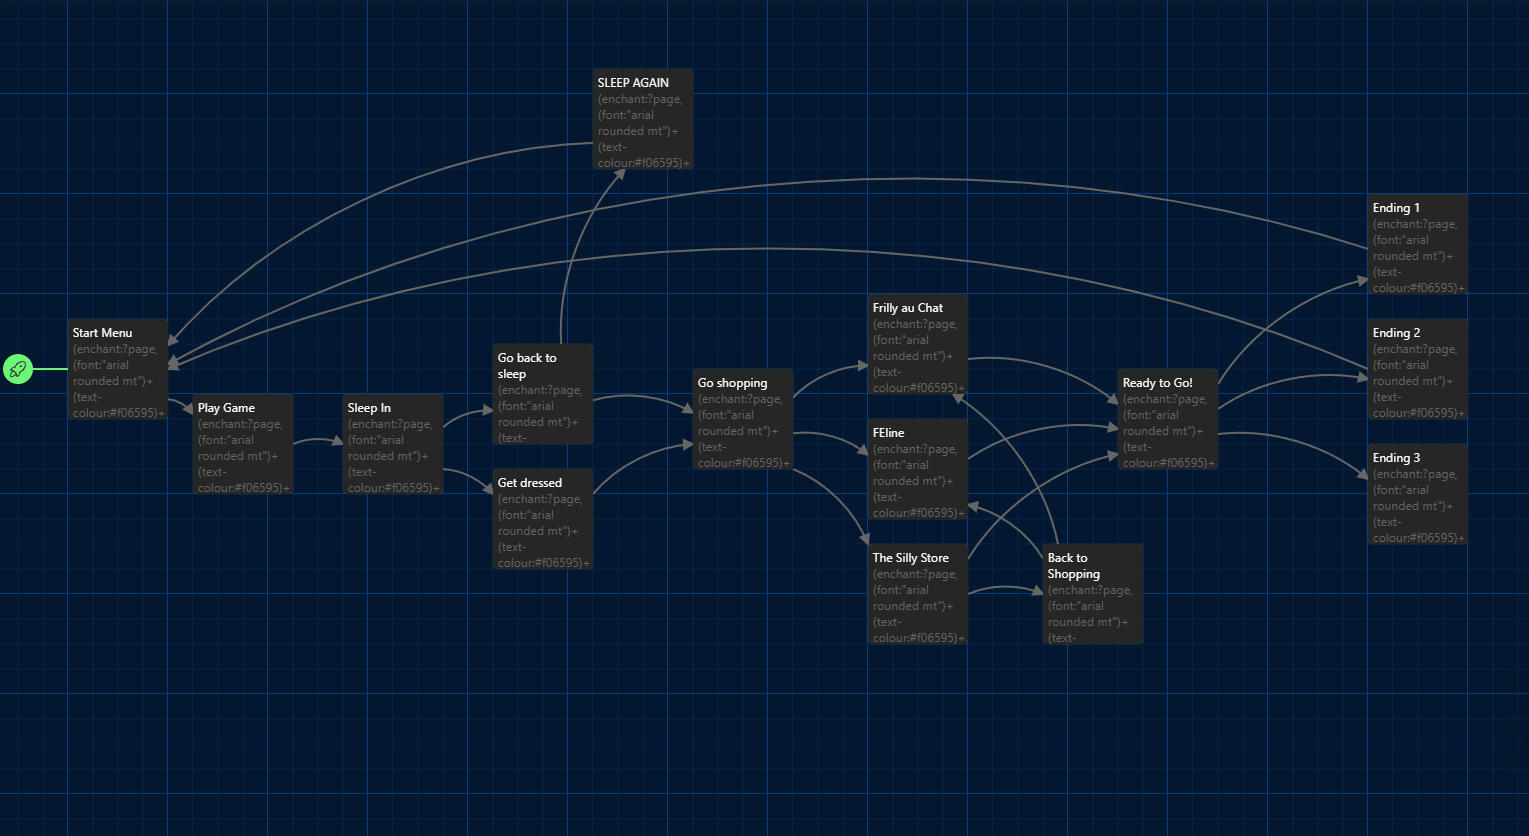The width and height of the screenshot is (1529, 836).
Task: Click the Sleep In passage
Action: click(393, 444)
